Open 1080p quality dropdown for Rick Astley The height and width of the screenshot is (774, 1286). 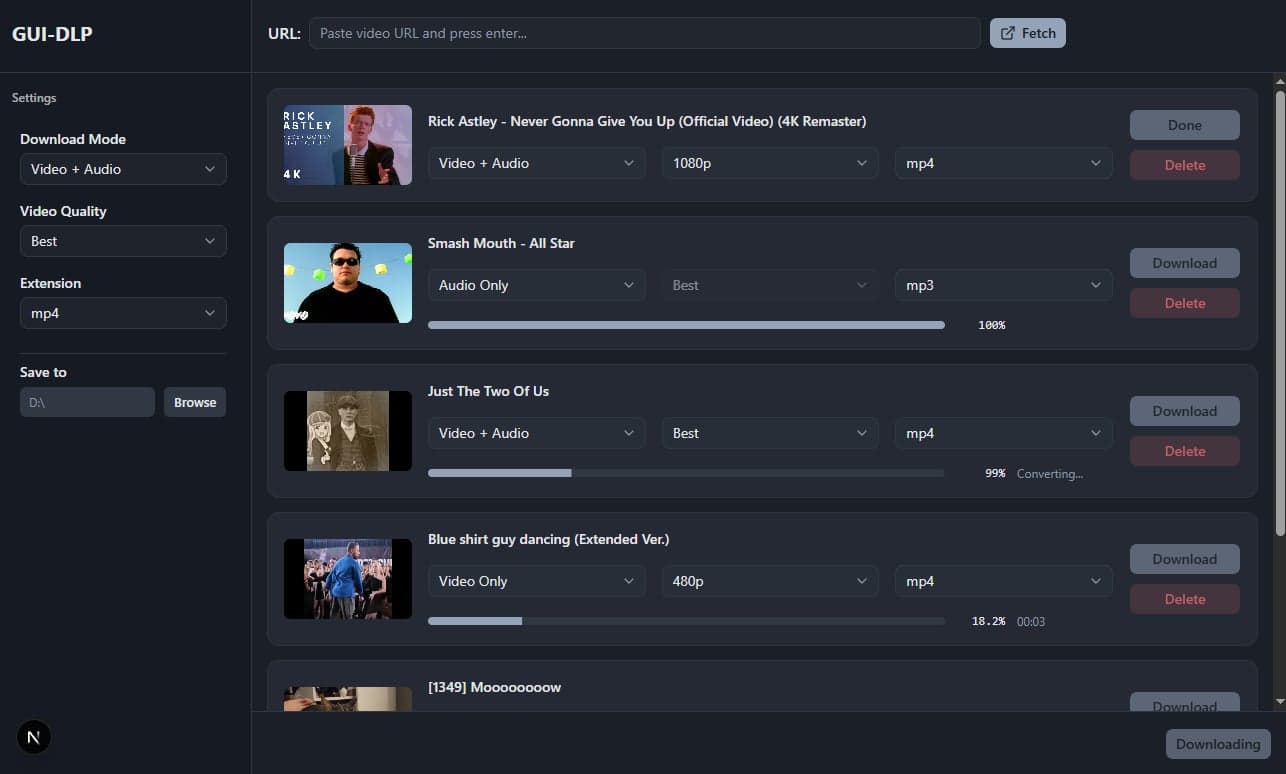(x=770, y=163)
